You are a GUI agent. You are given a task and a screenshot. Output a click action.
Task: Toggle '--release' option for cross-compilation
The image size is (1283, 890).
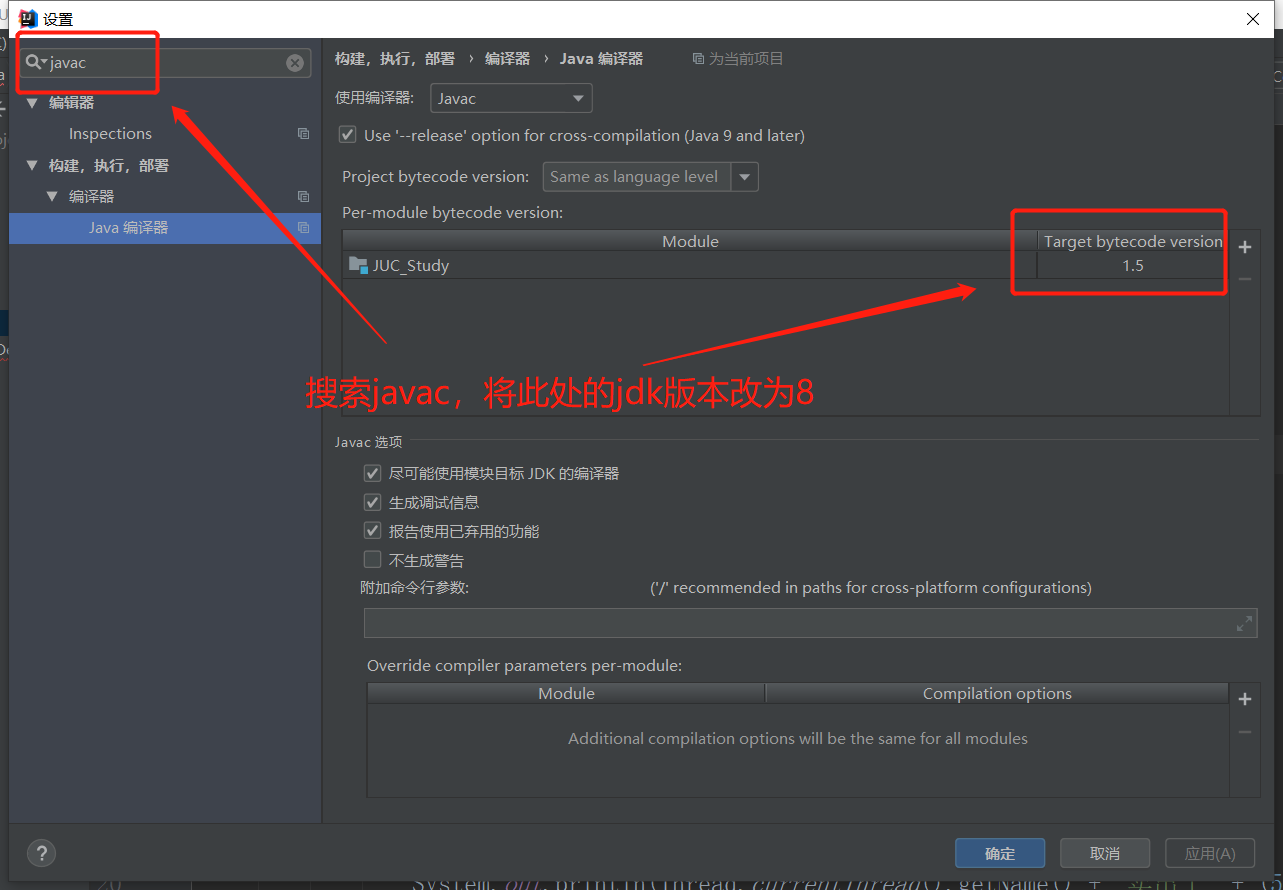348,135
